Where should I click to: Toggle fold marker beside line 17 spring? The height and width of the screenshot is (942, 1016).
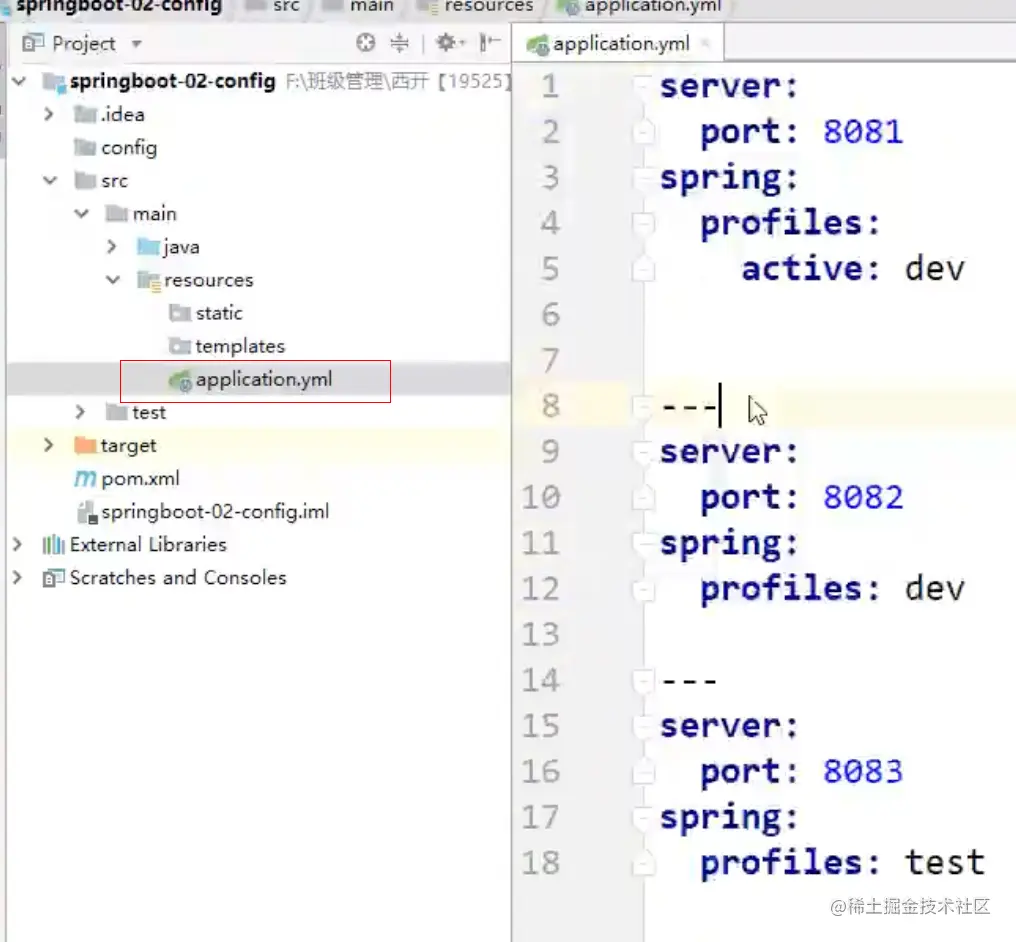[643, 817]
